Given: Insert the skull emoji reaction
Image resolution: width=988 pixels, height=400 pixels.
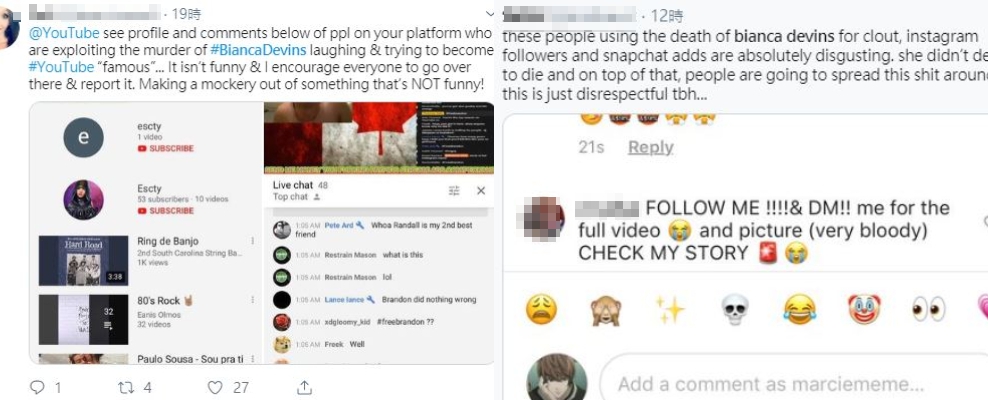Looking at the screenshot, I should (735, 309).
